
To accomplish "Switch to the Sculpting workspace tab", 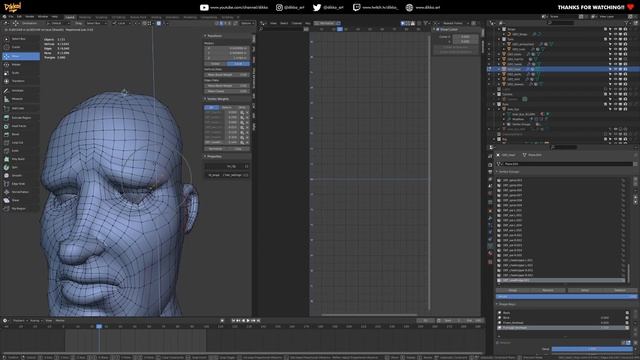I will pyautogui.click(x=101, y=17).
